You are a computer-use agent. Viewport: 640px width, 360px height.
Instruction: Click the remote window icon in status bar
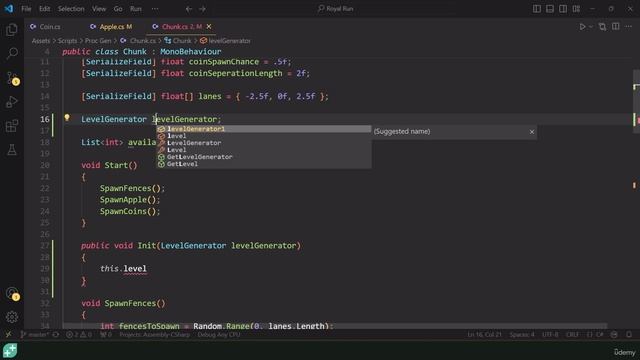tap(9, 335)
